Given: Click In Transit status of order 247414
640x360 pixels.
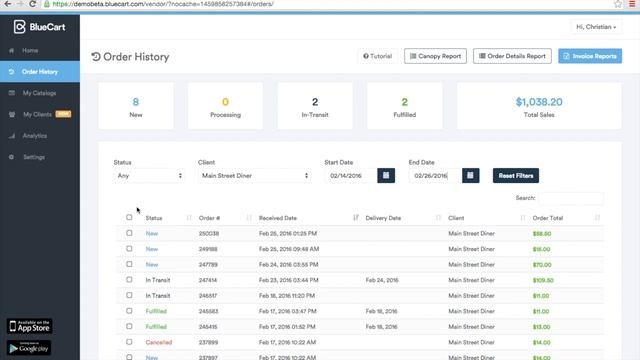Looking at the screenshot, I should click(x=158, y=280).
